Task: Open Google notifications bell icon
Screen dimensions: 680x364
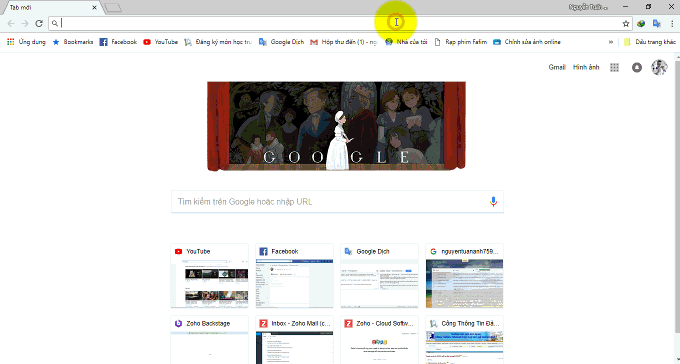Action: [x=637, y=67]
